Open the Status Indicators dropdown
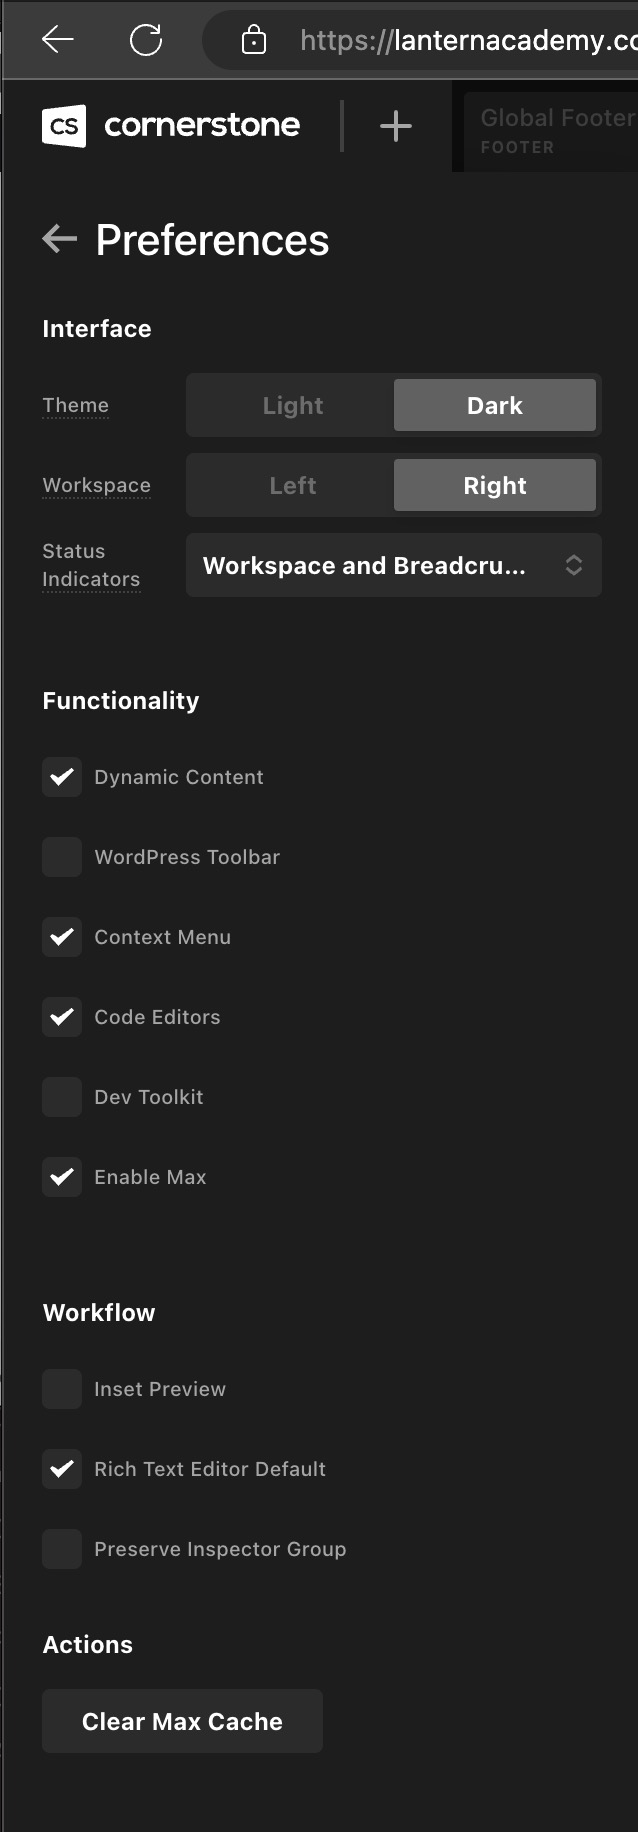Viewport: 638px width, 1832px height. click(393, 565)
